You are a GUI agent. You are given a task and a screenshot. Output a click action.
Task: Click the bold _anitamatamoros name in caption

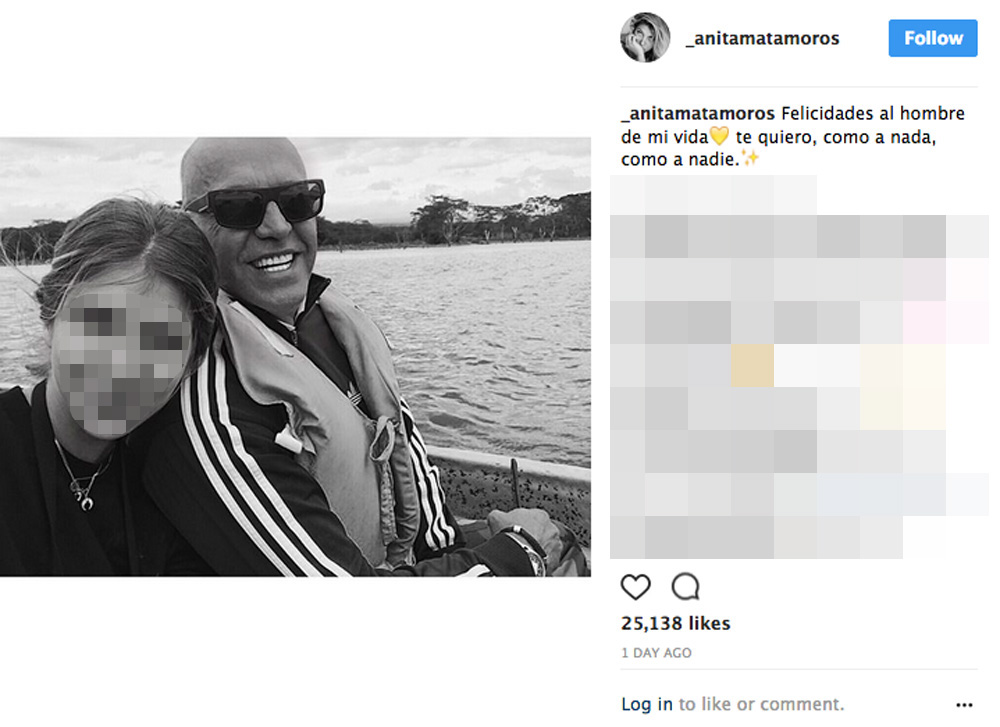698,114
